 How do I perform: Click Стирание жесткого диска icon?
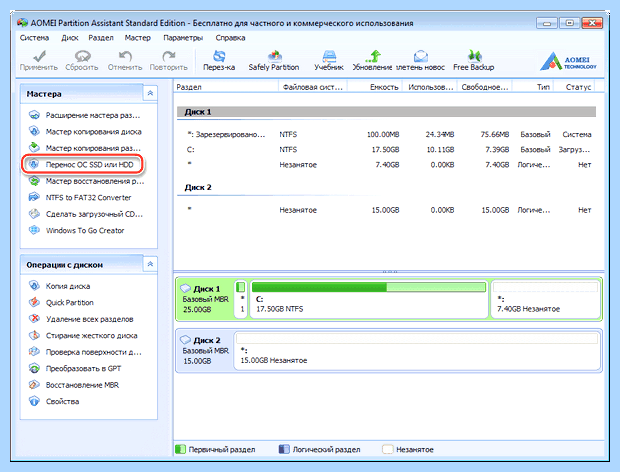point(34,335)
